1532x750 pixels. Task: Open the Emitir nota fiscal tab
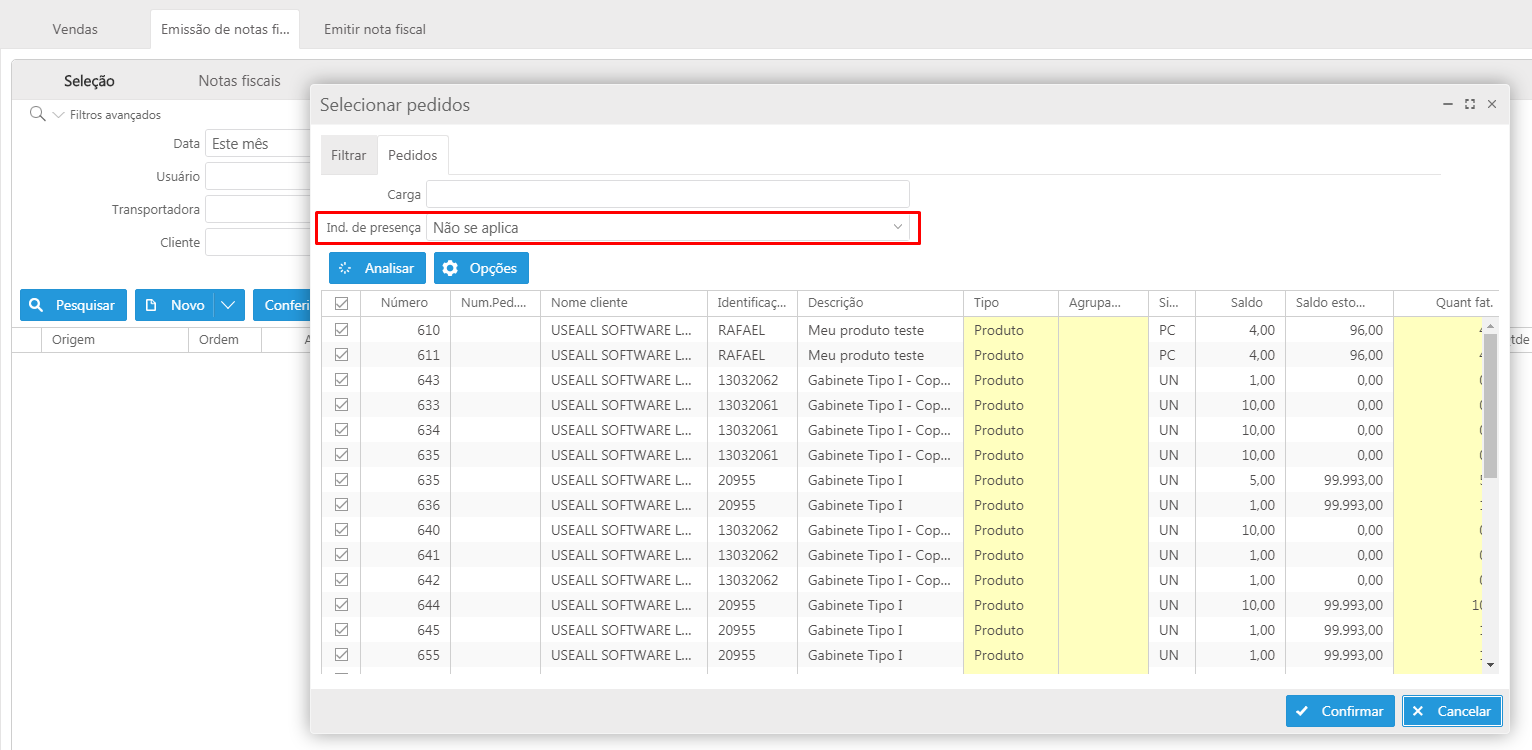point(375,29)
